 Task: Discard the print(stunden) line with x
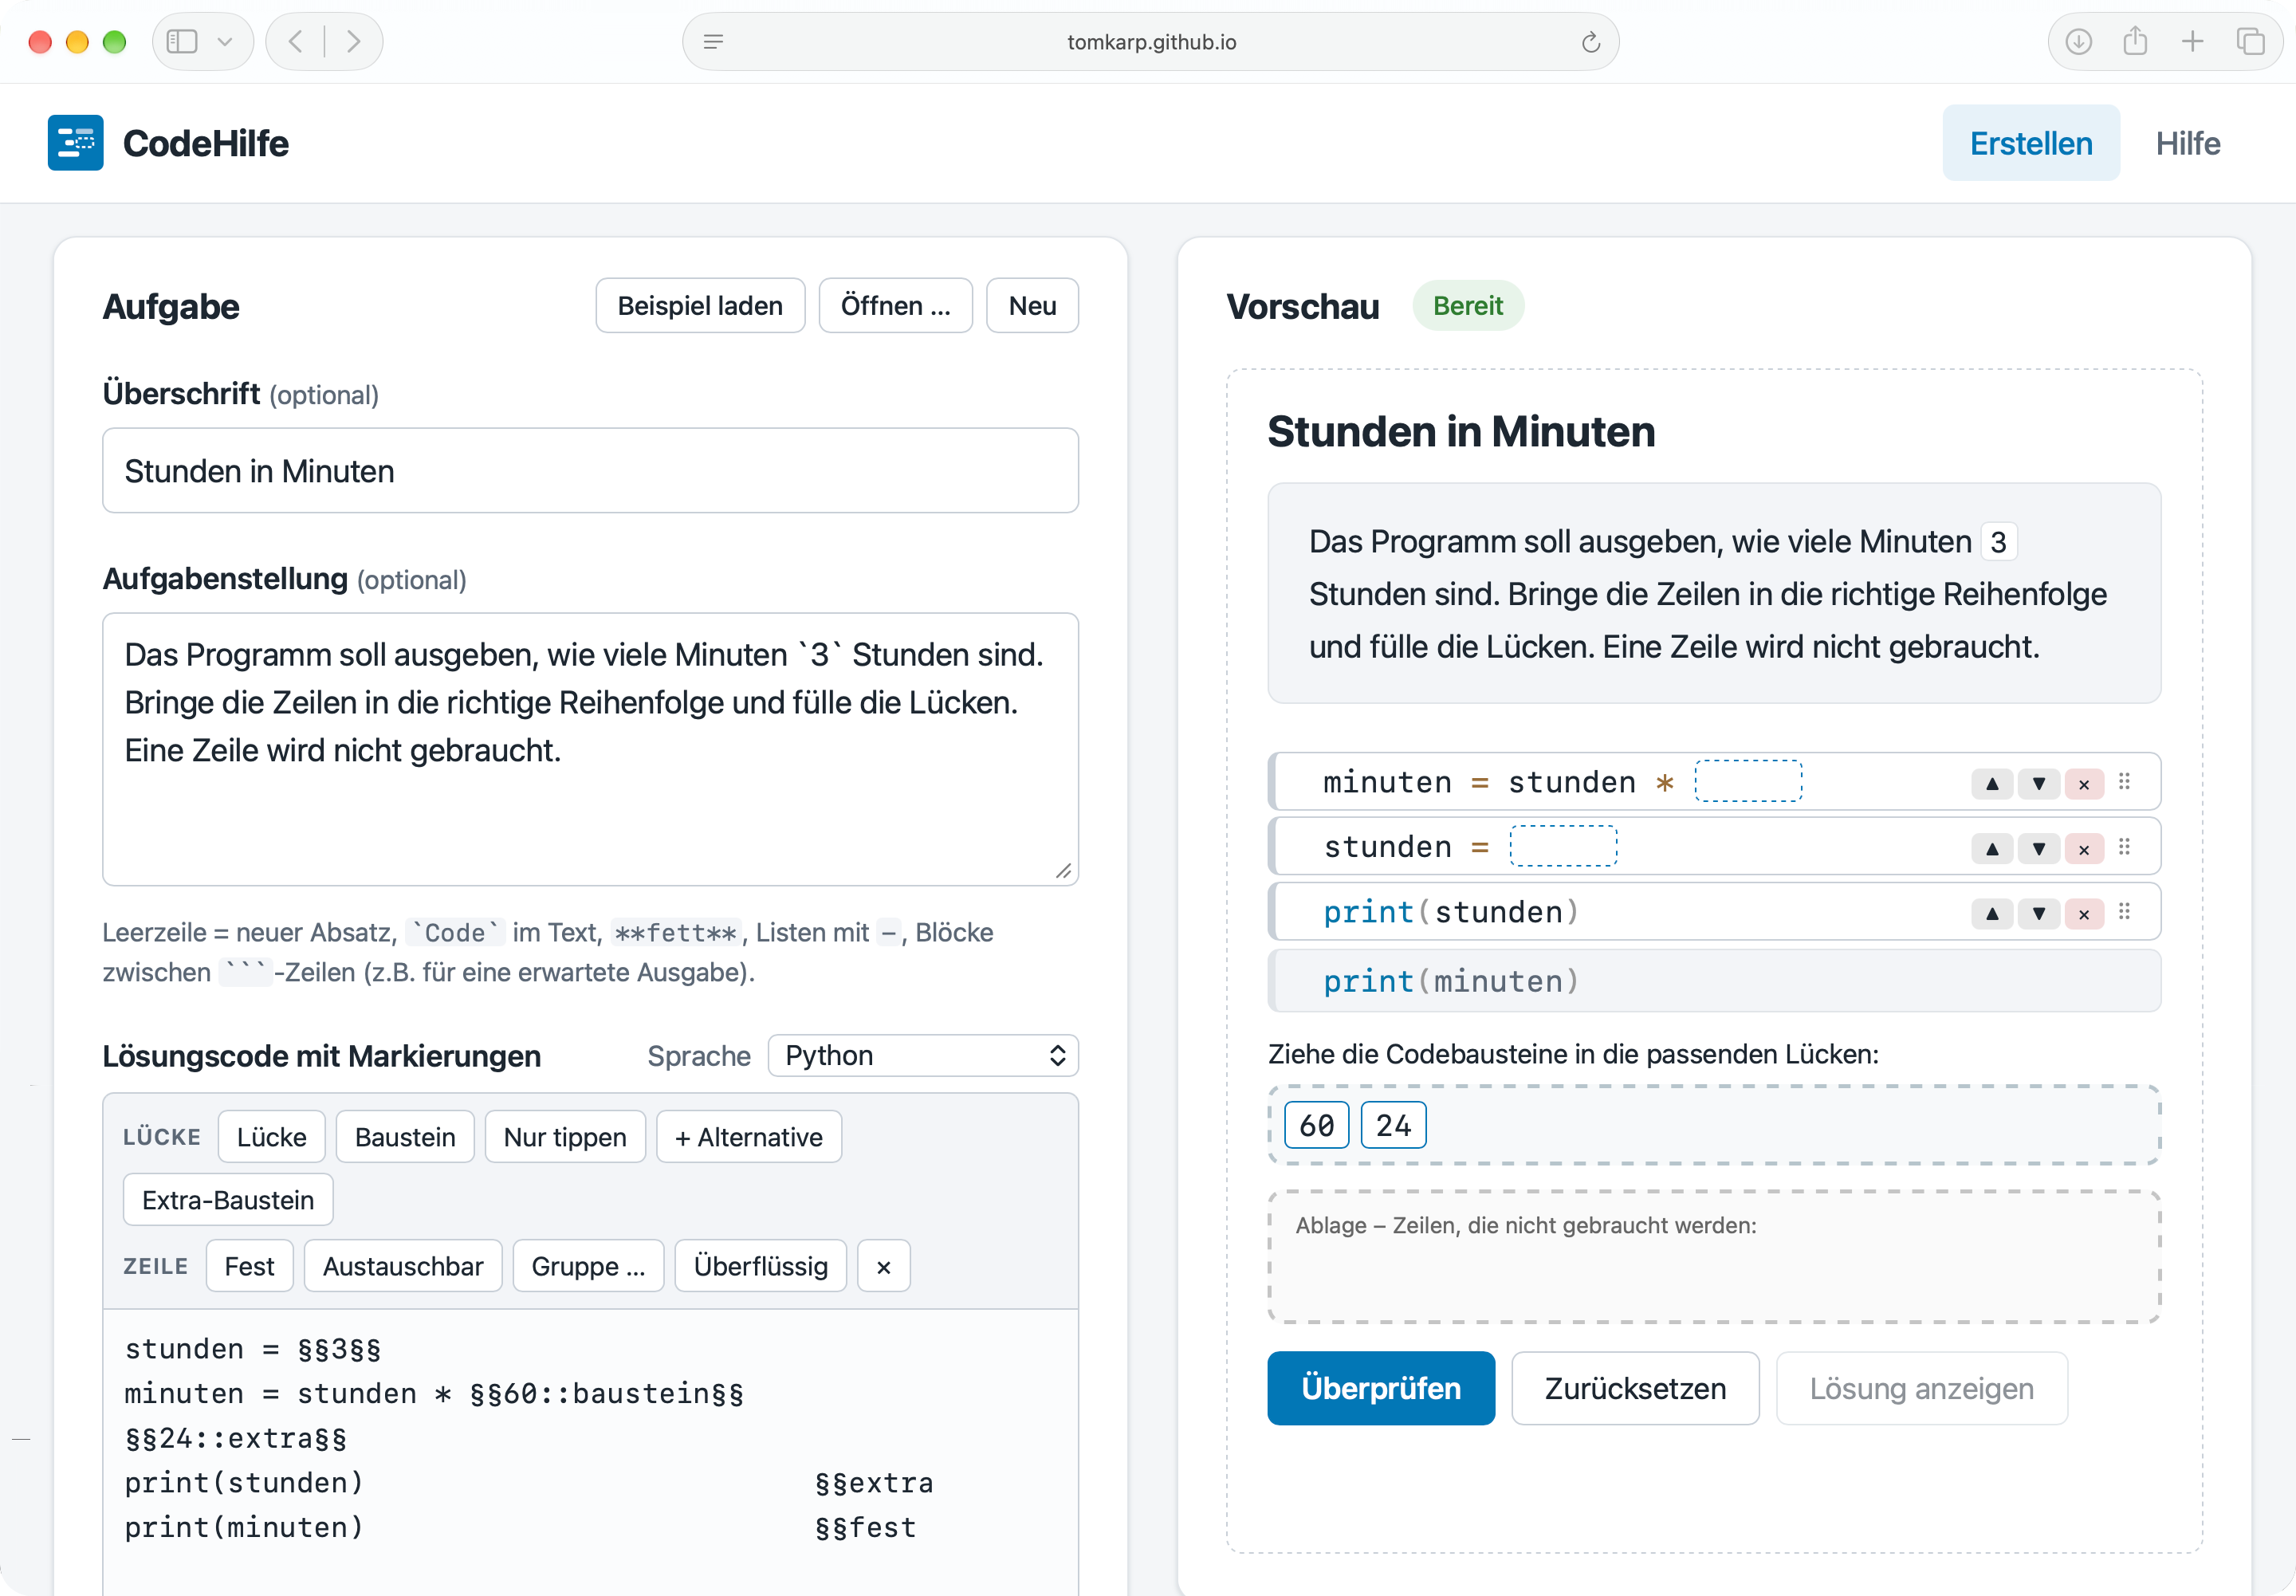pyautogui.click(x=2084, y=913)
